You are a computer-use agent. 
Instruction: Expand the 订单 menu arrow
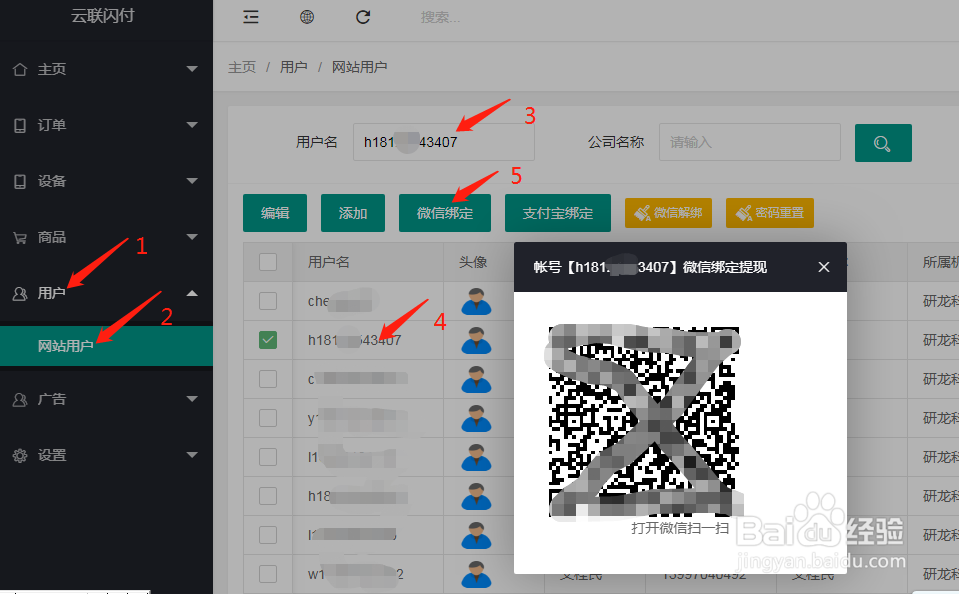(x=192, y=125)
